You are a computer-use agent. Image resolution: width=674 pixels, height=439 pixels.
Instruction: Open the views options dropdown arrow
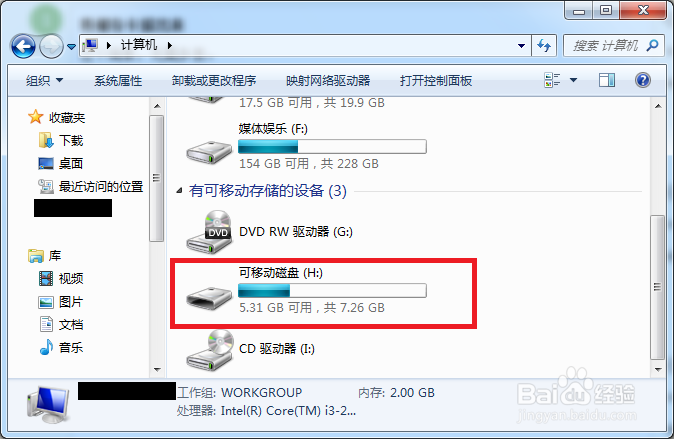[573, 80]
